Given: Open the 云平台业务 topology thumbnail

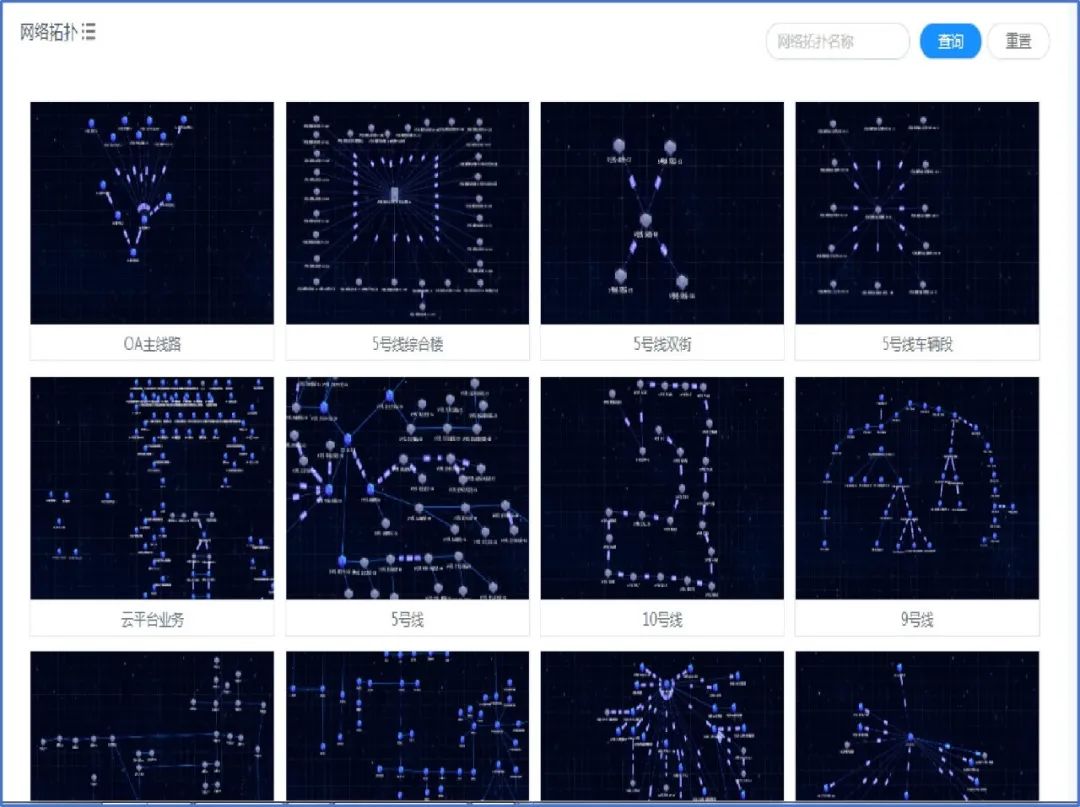Looking at the screenshot, I should [x=152, y=488].
